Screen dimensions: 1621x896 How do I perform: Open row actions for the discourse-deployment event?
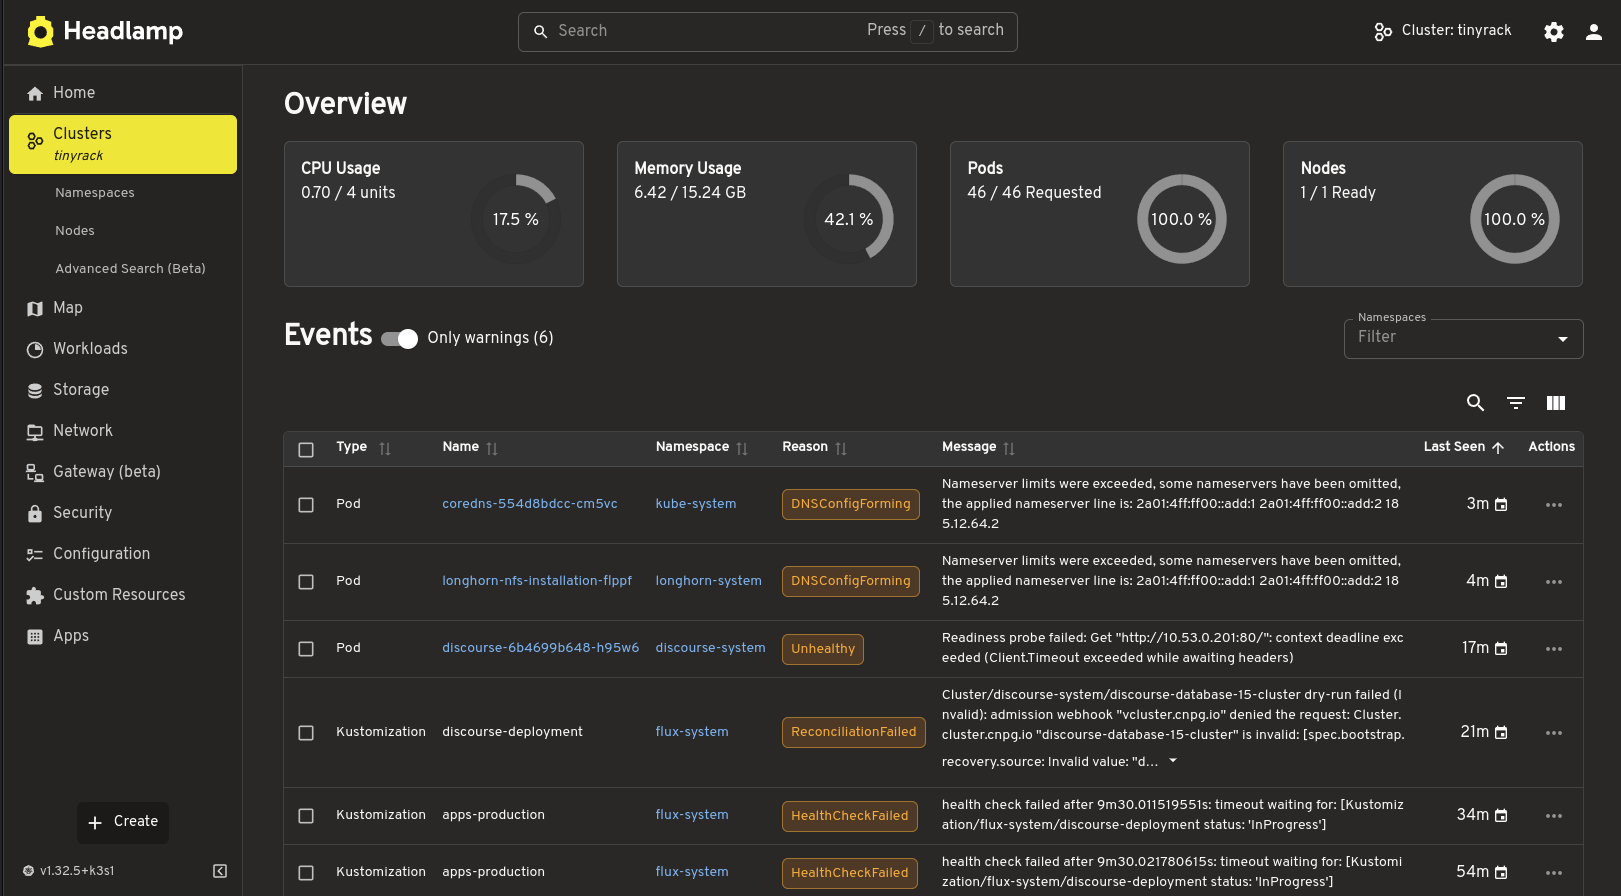(x=1554, y=733)
